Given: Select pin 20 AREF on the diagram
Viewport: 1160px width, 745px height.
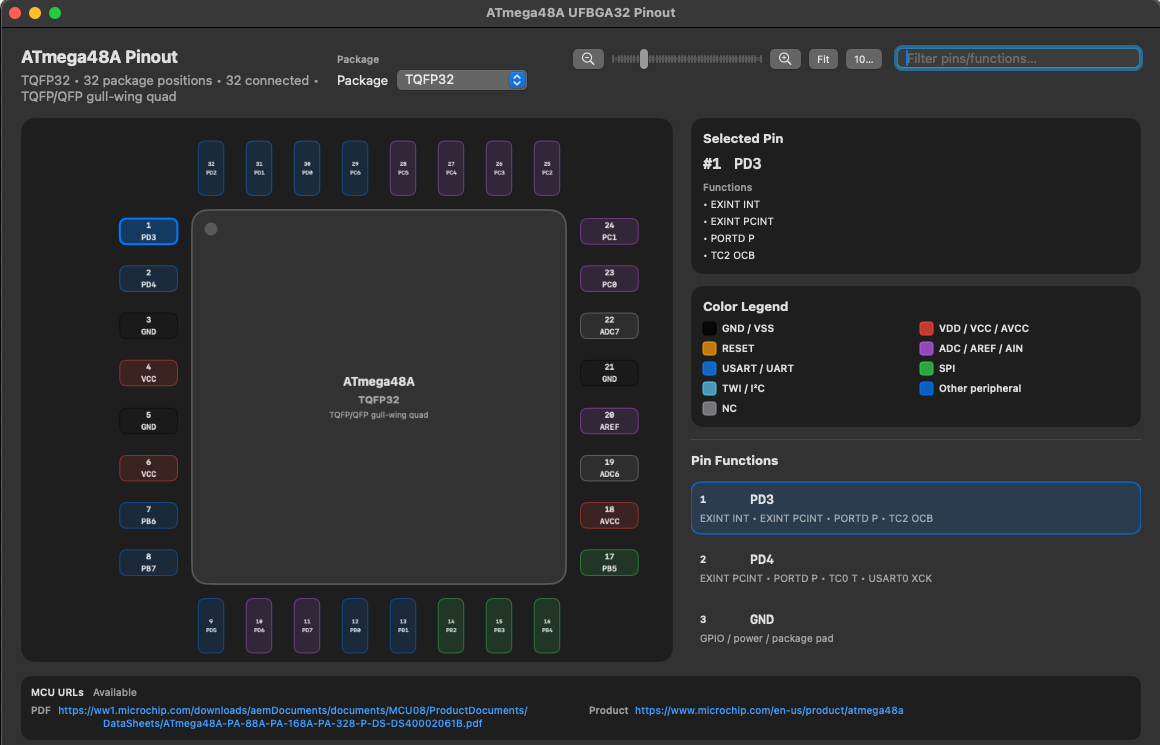Looking at the screenshot, I should pyautogui.click(x=610, y=421).
